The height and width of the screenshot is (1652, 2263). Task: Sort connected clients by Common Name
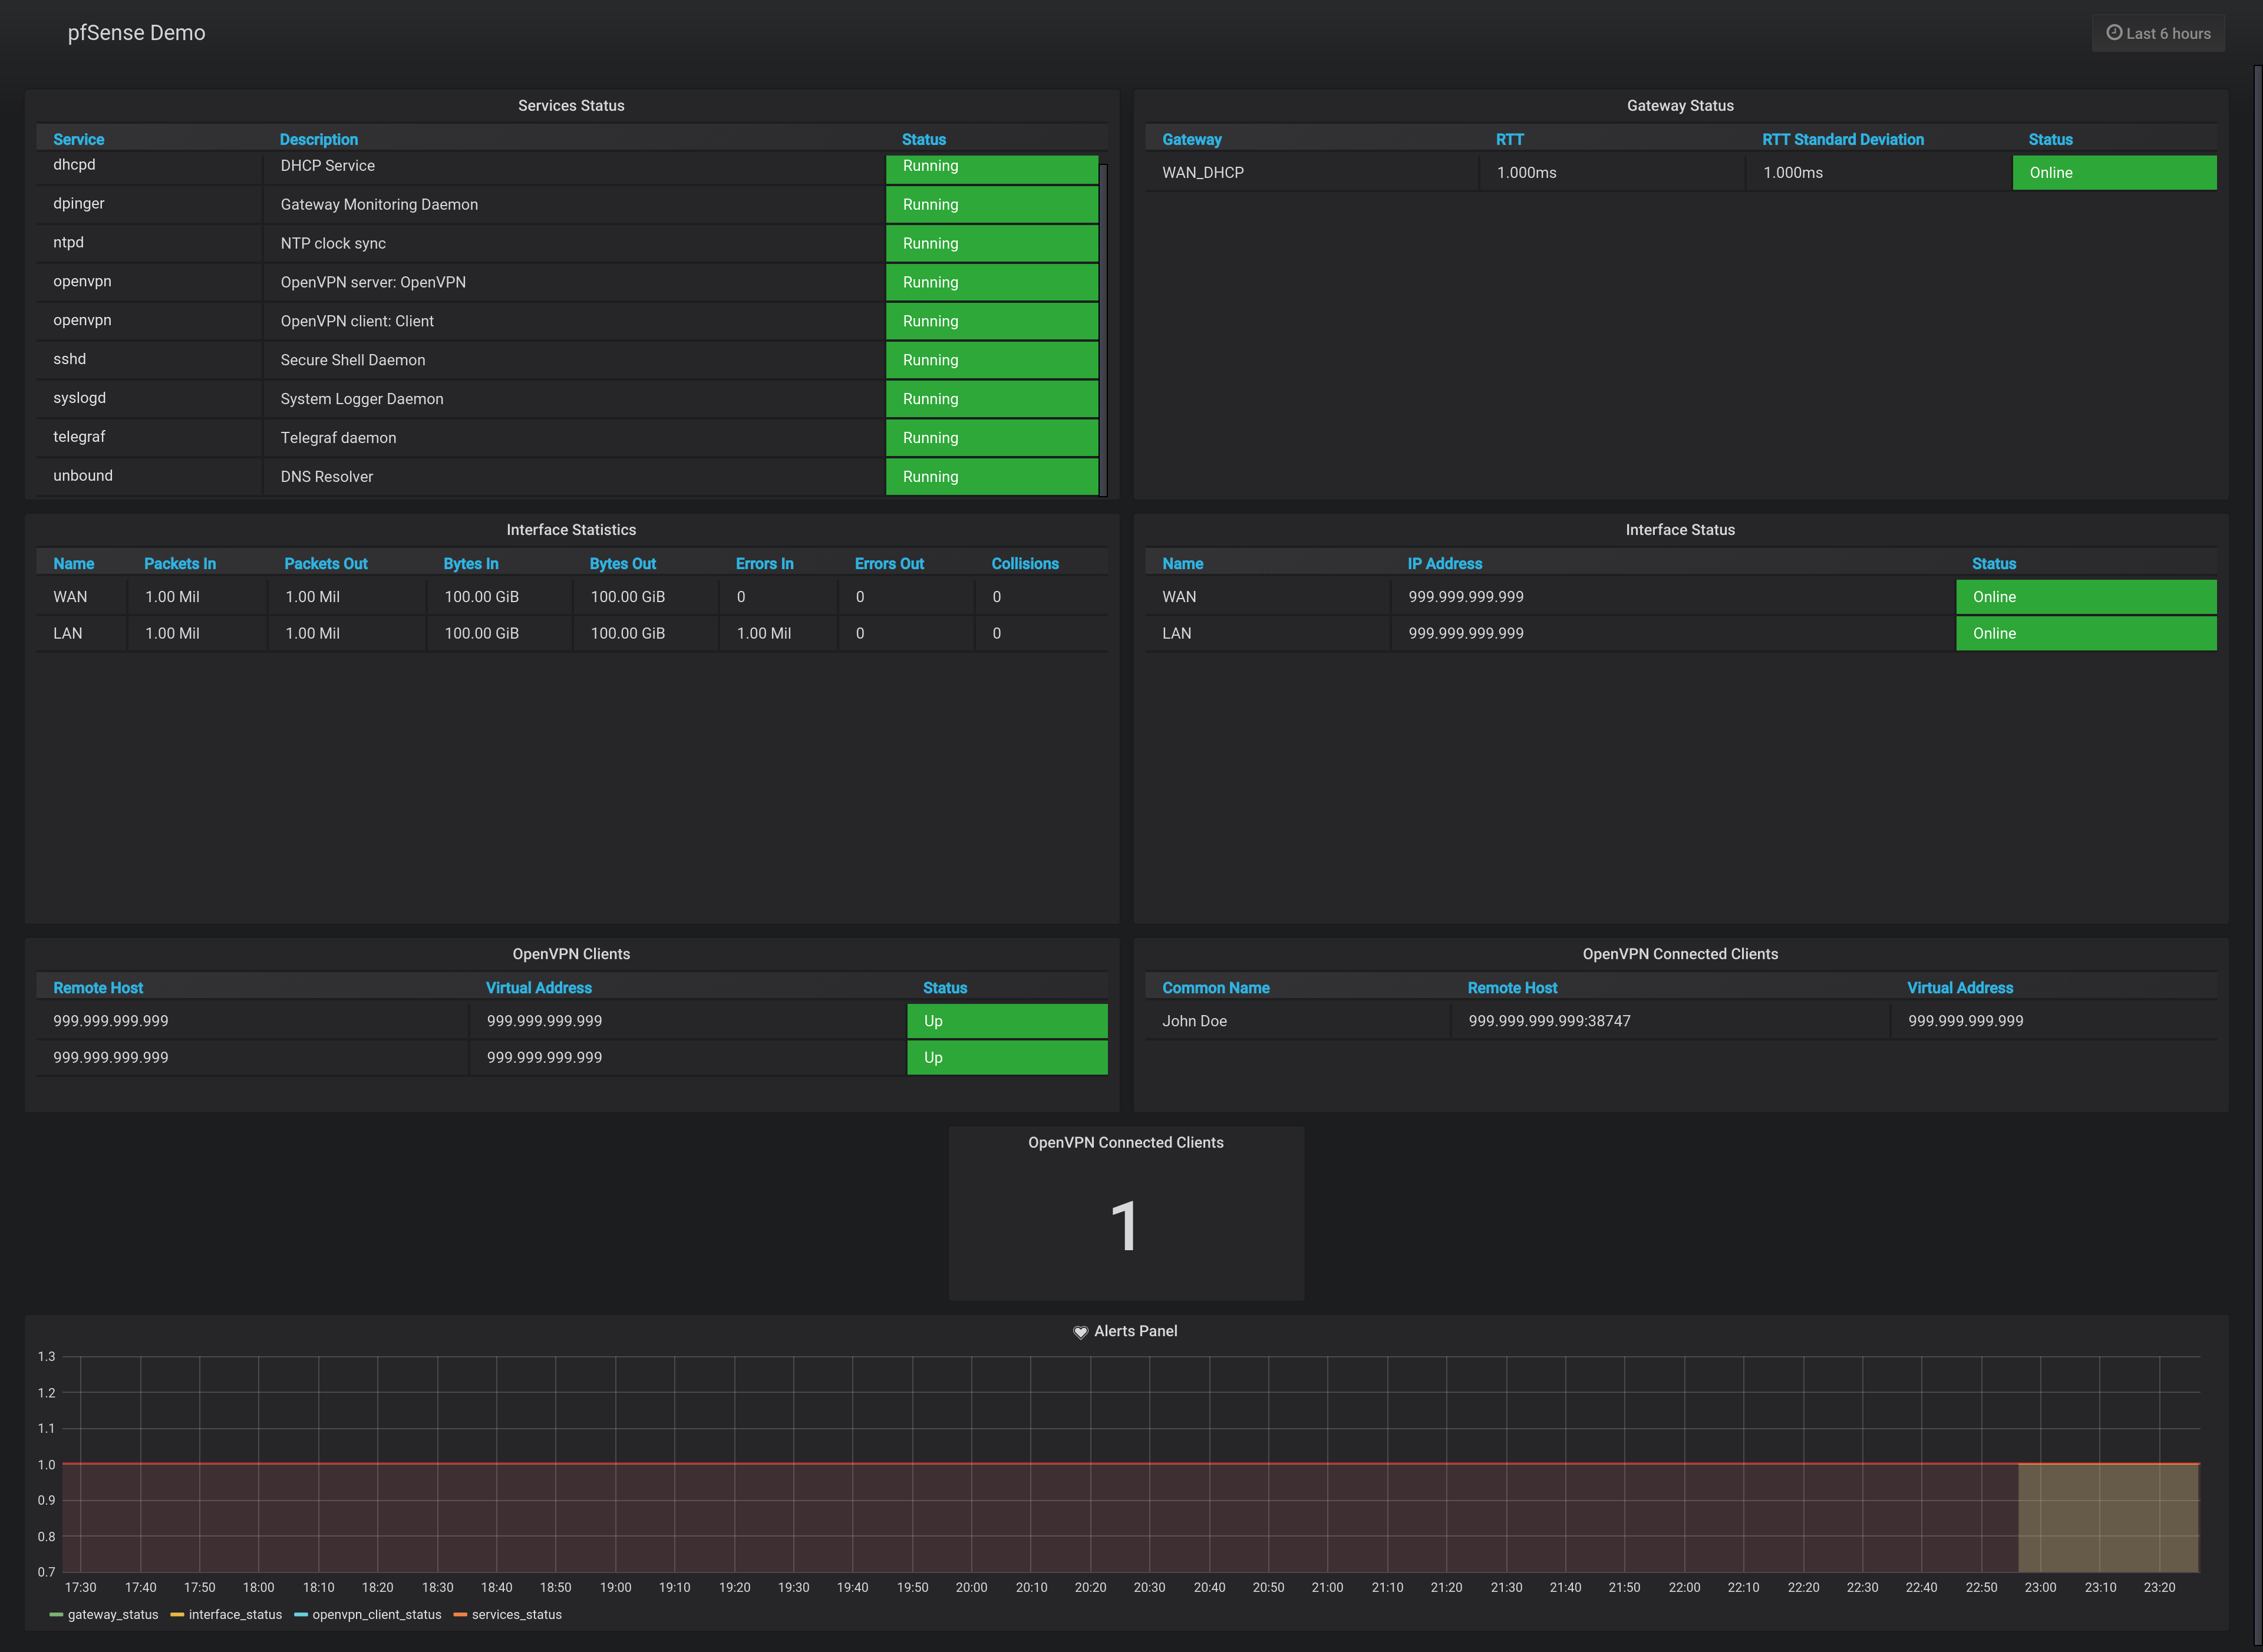(1215, 988)
